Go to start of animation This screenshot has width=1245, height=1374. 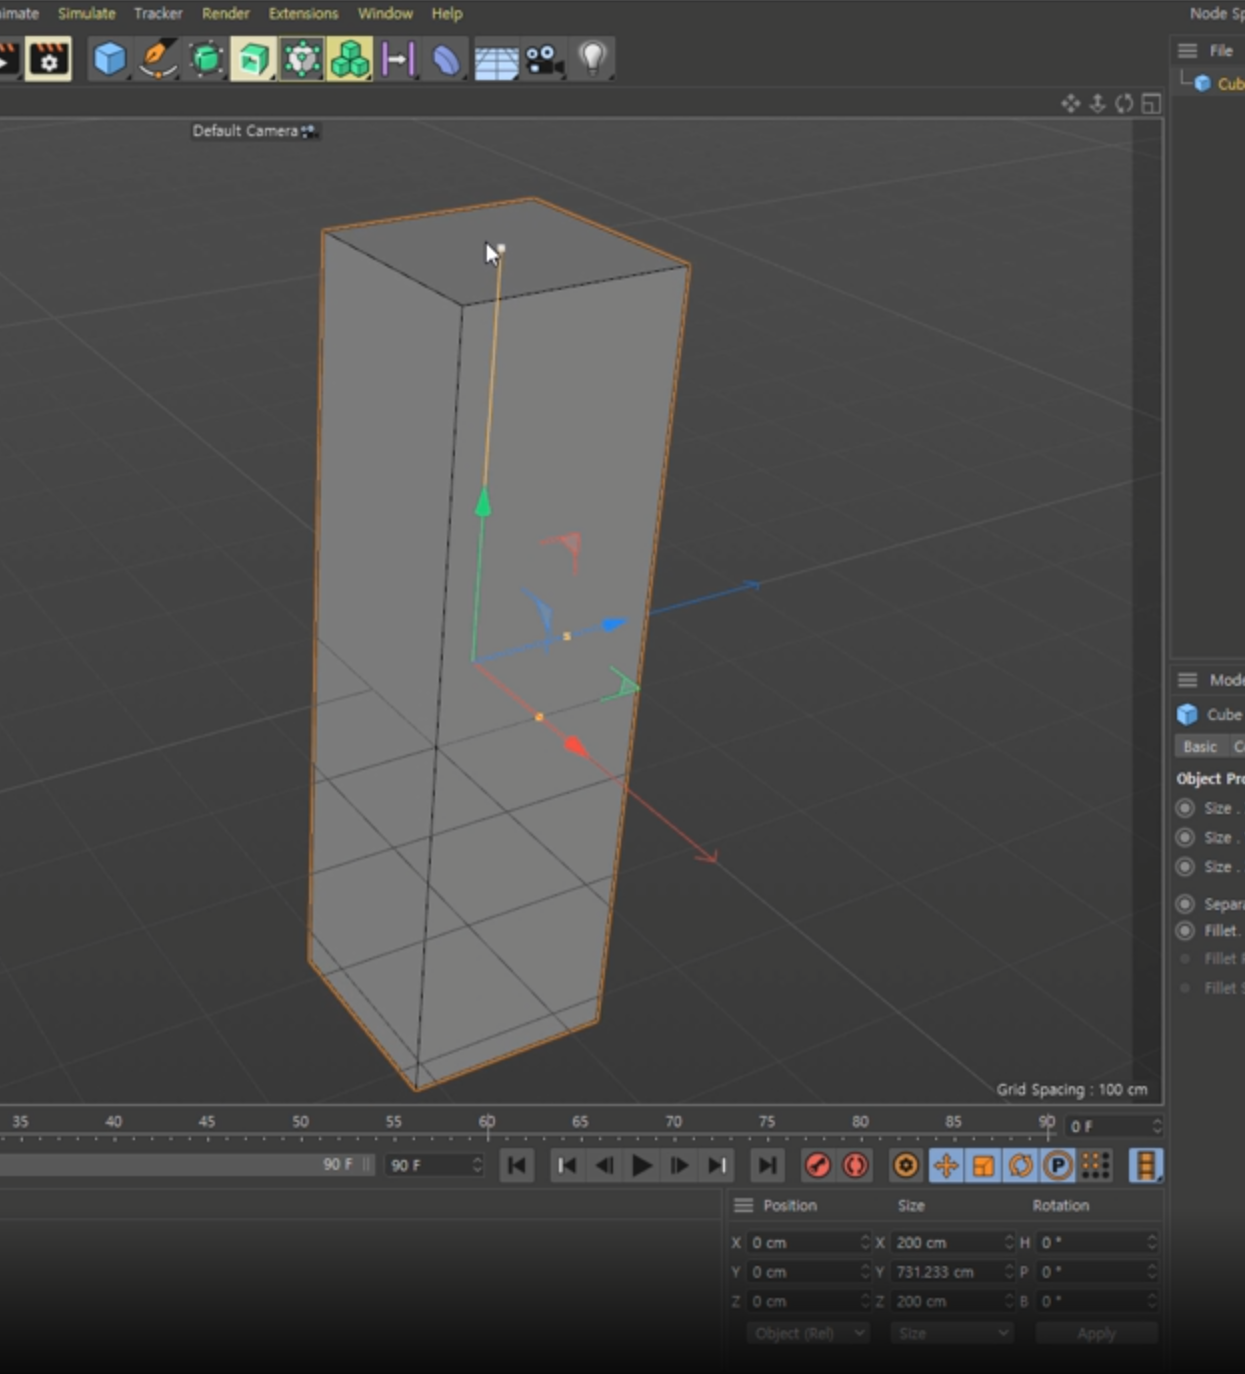pos(517,1166)
